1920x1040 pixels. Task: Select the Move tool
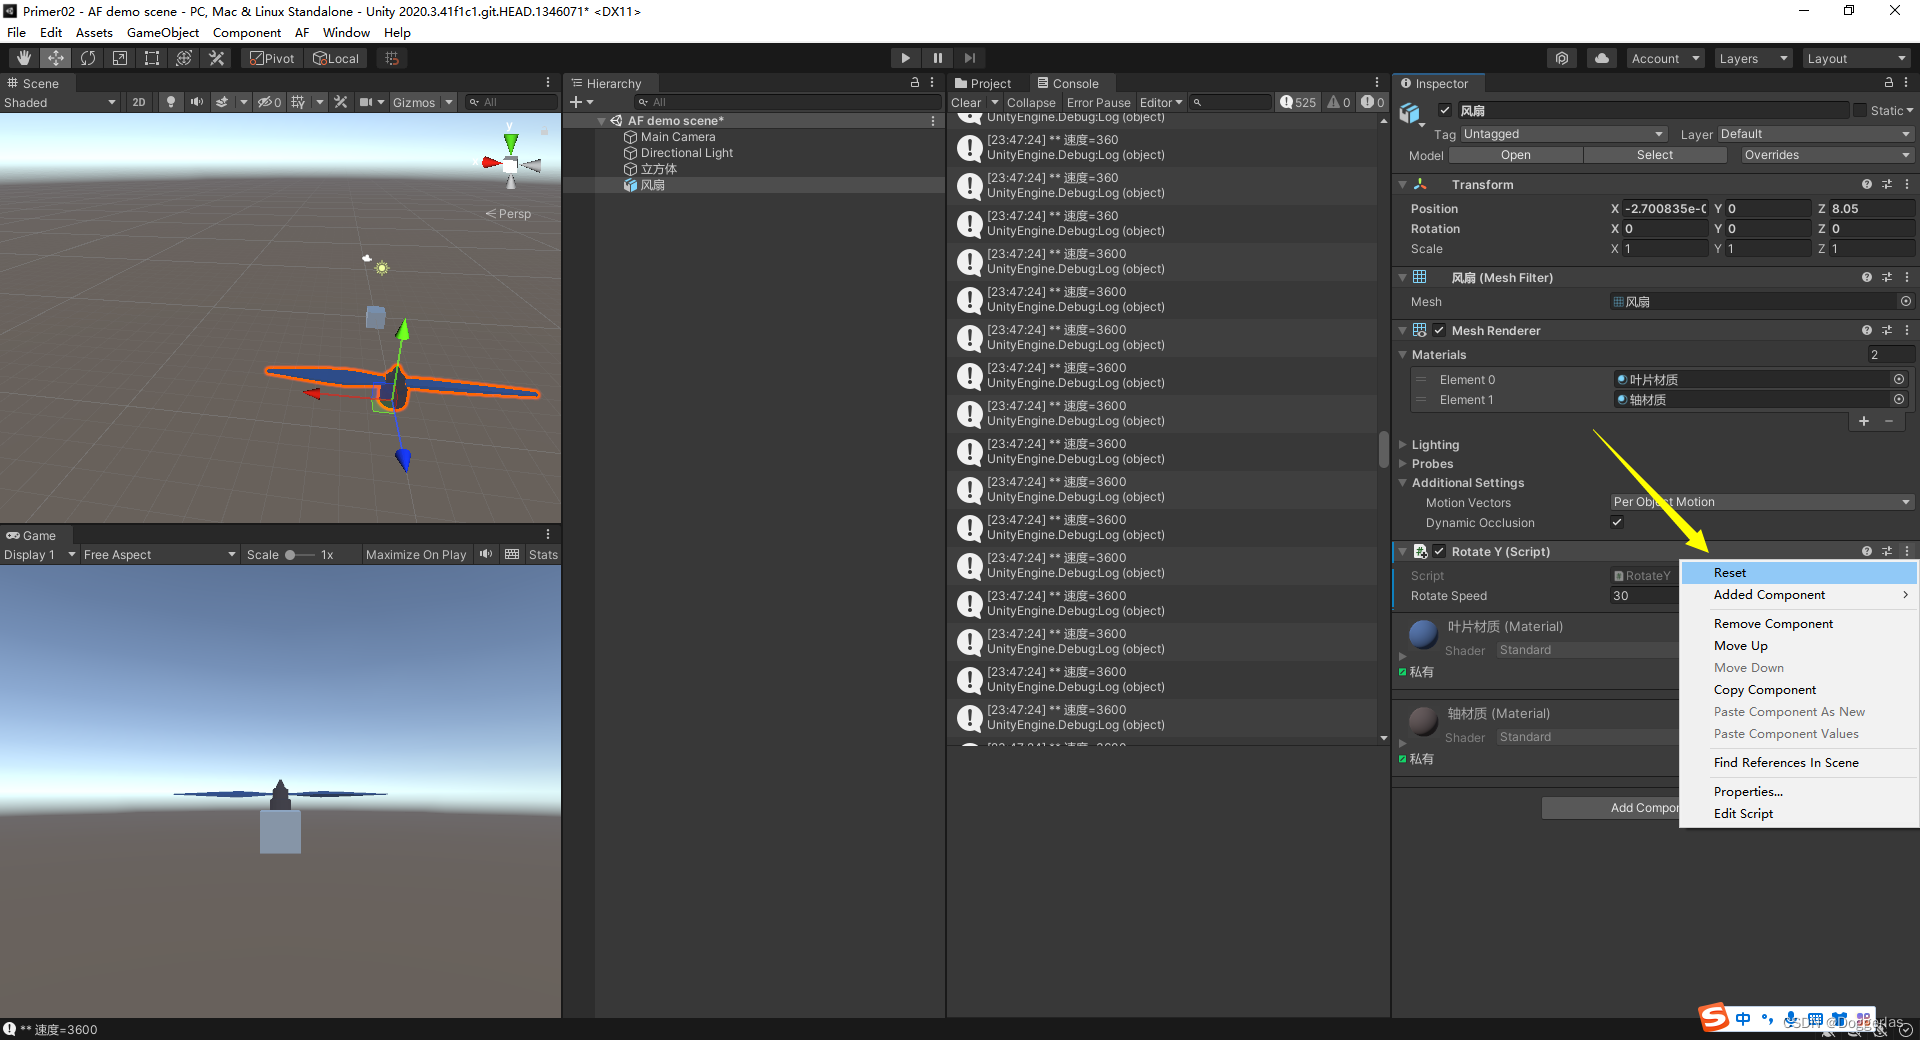tap(56, 58)
